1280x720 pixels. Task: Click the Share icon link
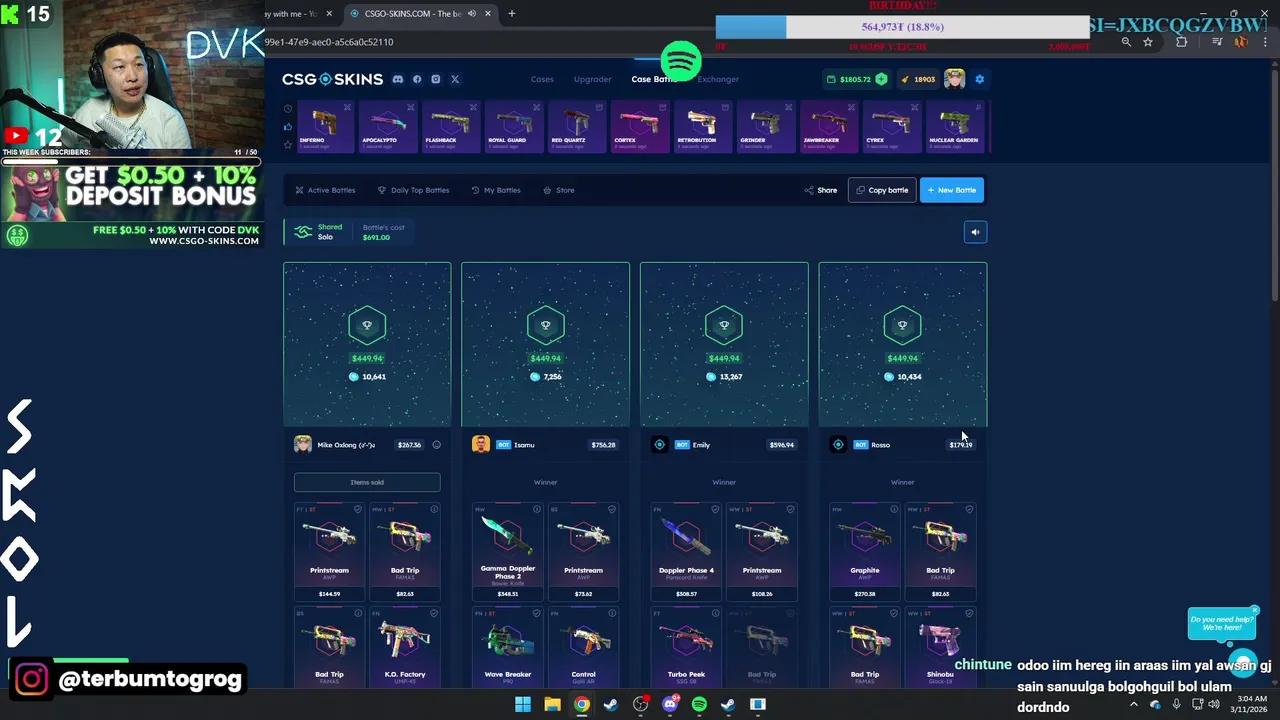point(821,190)
